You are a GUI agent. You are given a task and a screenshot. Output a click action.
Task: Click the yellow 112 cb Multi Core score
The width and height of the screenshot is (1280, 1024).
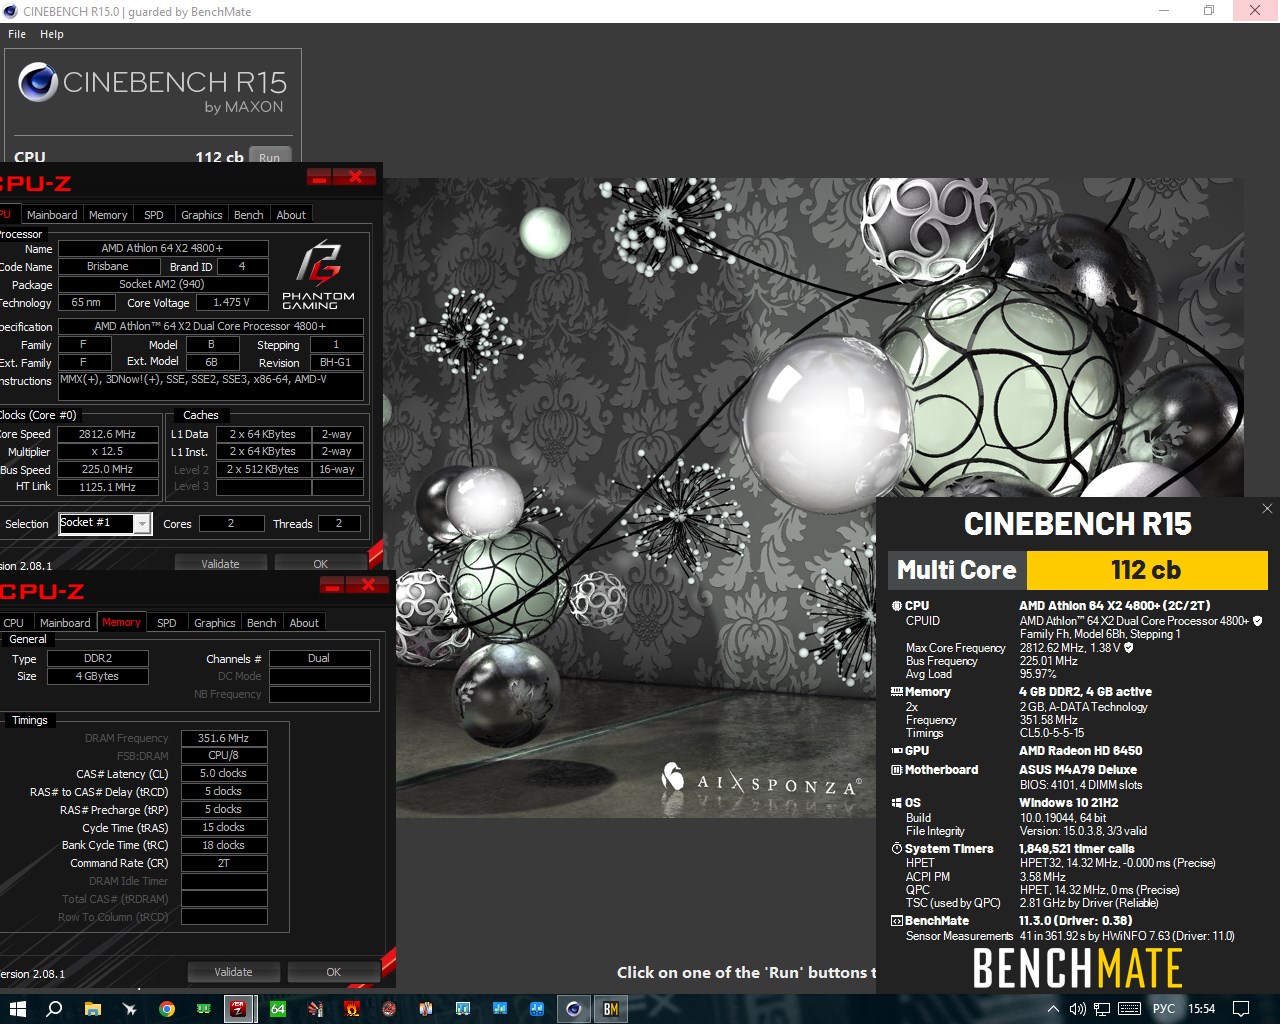pyautogui.click(x=1147, y=570)
